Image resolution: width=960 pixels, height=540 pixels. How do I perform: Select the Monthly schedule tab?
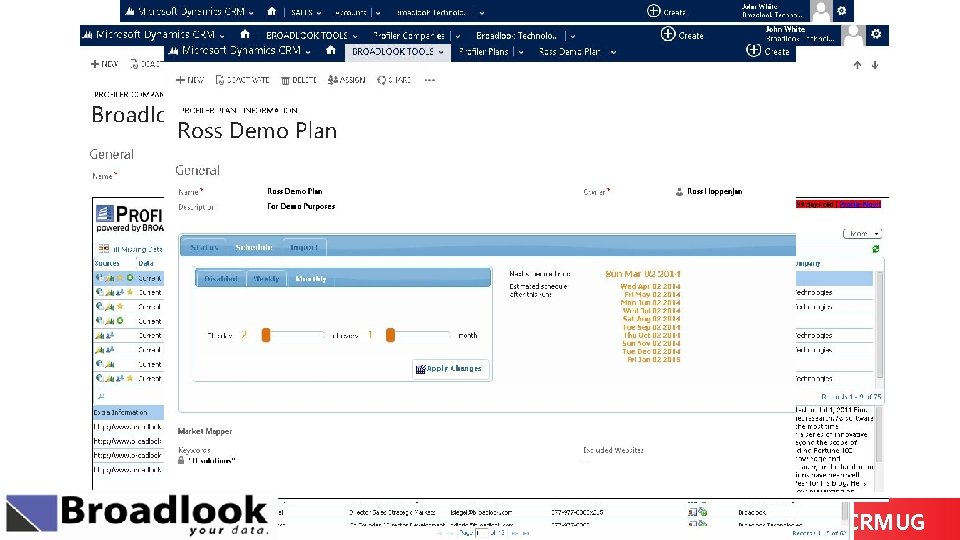(x=311, y=279)
